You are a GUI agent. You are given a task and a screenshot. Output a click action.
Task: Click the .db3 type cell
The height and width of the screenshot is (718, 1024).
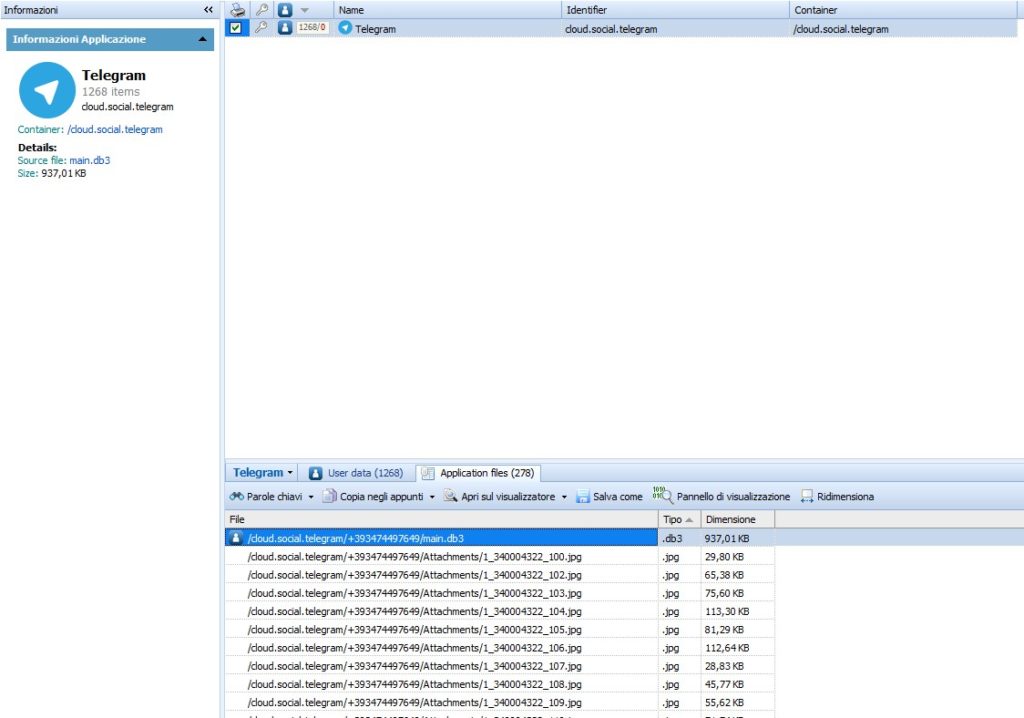(x=680, y=538)
